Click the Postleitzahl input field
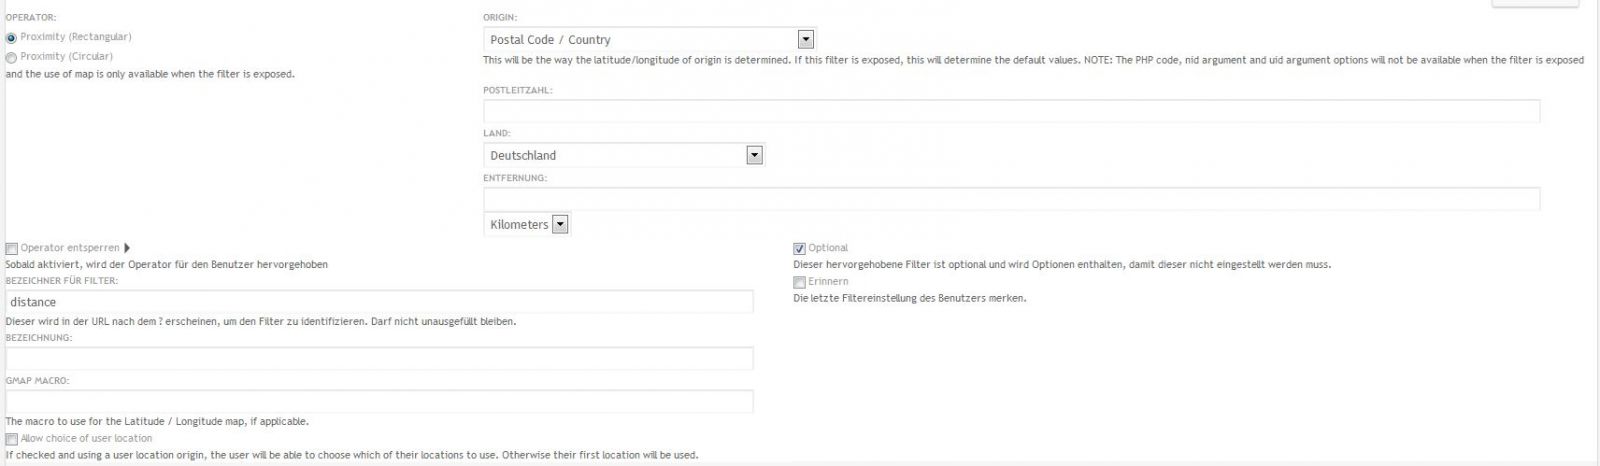This screenshot has height=466, width=1600. 1011,111
